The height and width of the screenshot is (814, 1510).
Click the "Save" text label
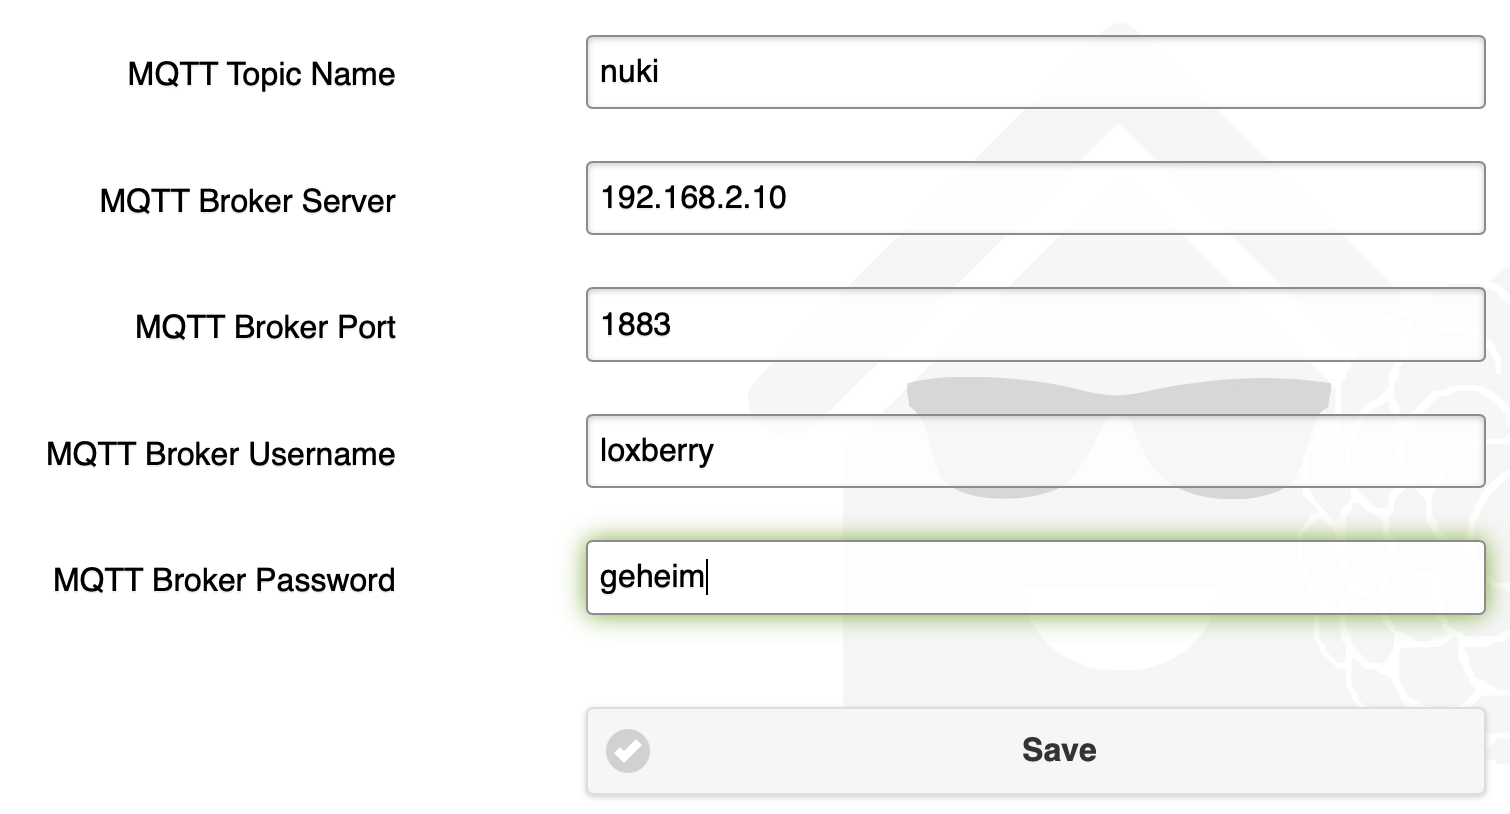1059,750
